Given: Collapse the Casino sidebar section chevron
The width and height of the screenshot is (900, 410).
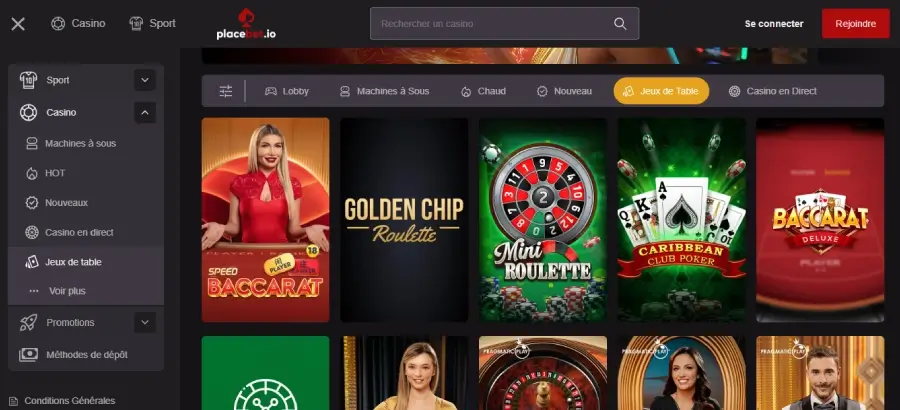Looking at the screenshot, I should coord(145,113).
